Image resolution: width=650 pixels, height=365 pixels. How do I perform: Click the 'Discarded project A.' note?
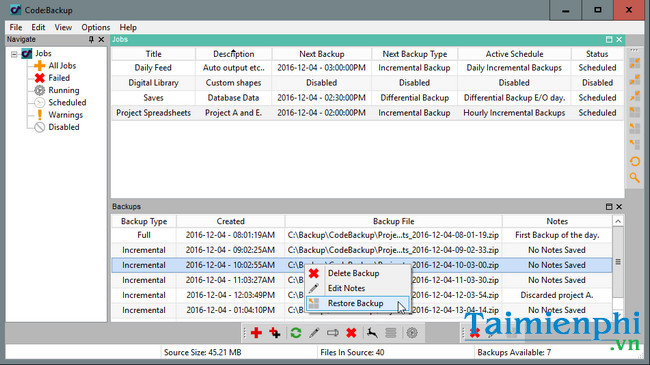point(557,295)
